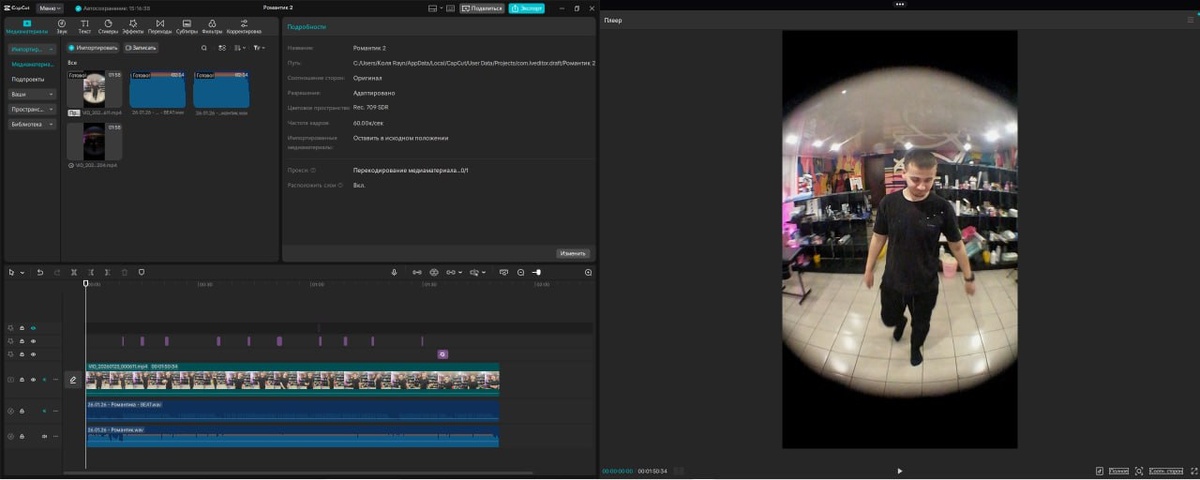Image resolution: width=1200 pixels, height=480 pixels.
Task: Toggle visibility of the main video track
Action: click(33, 380)
